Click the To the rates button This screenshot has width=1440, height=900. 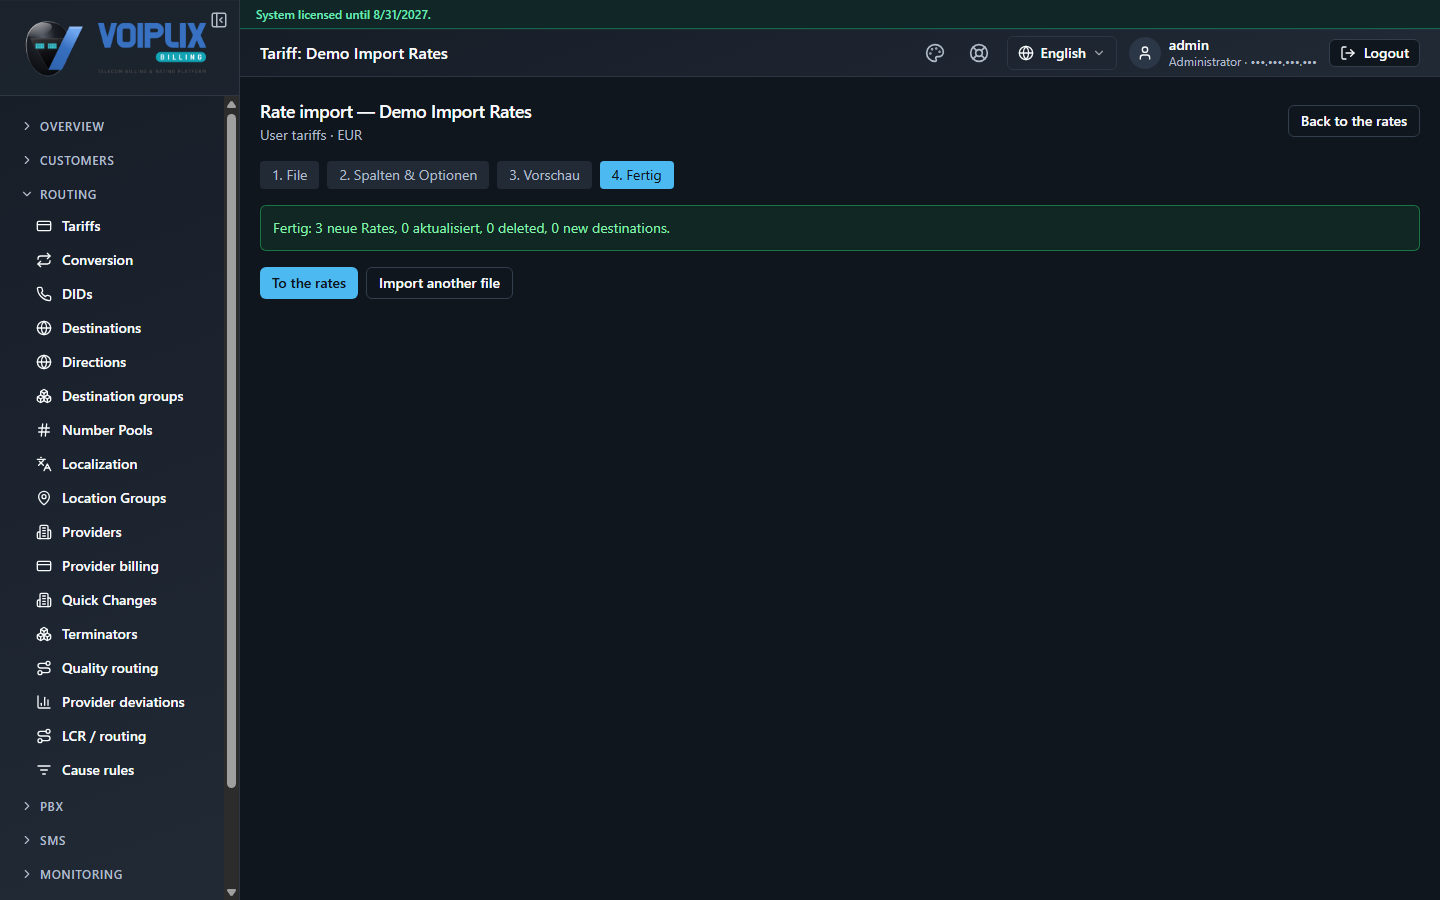point(309,283)
